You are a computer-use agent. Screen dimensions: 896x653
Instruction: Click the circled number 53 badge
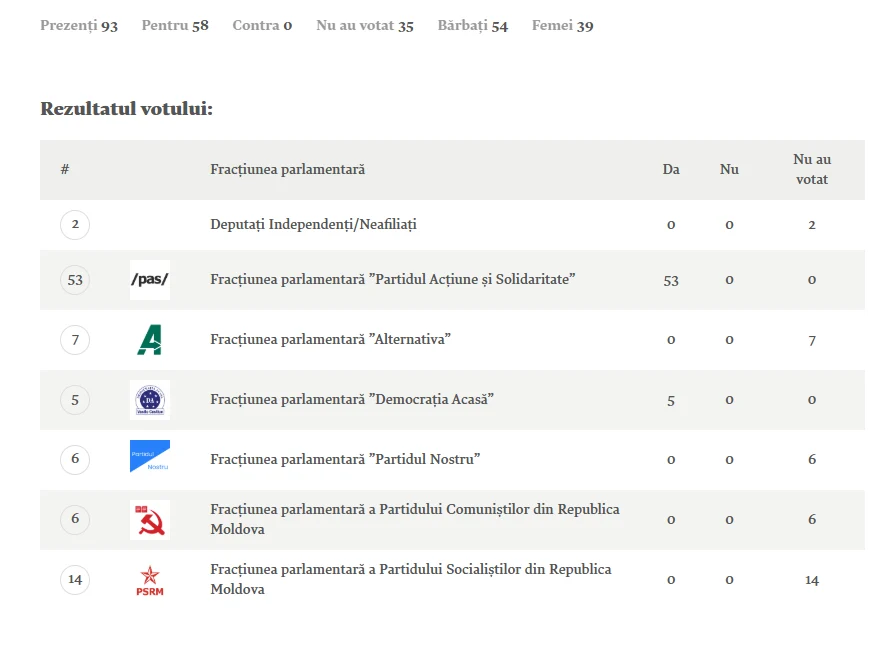[x=75, y=280]
